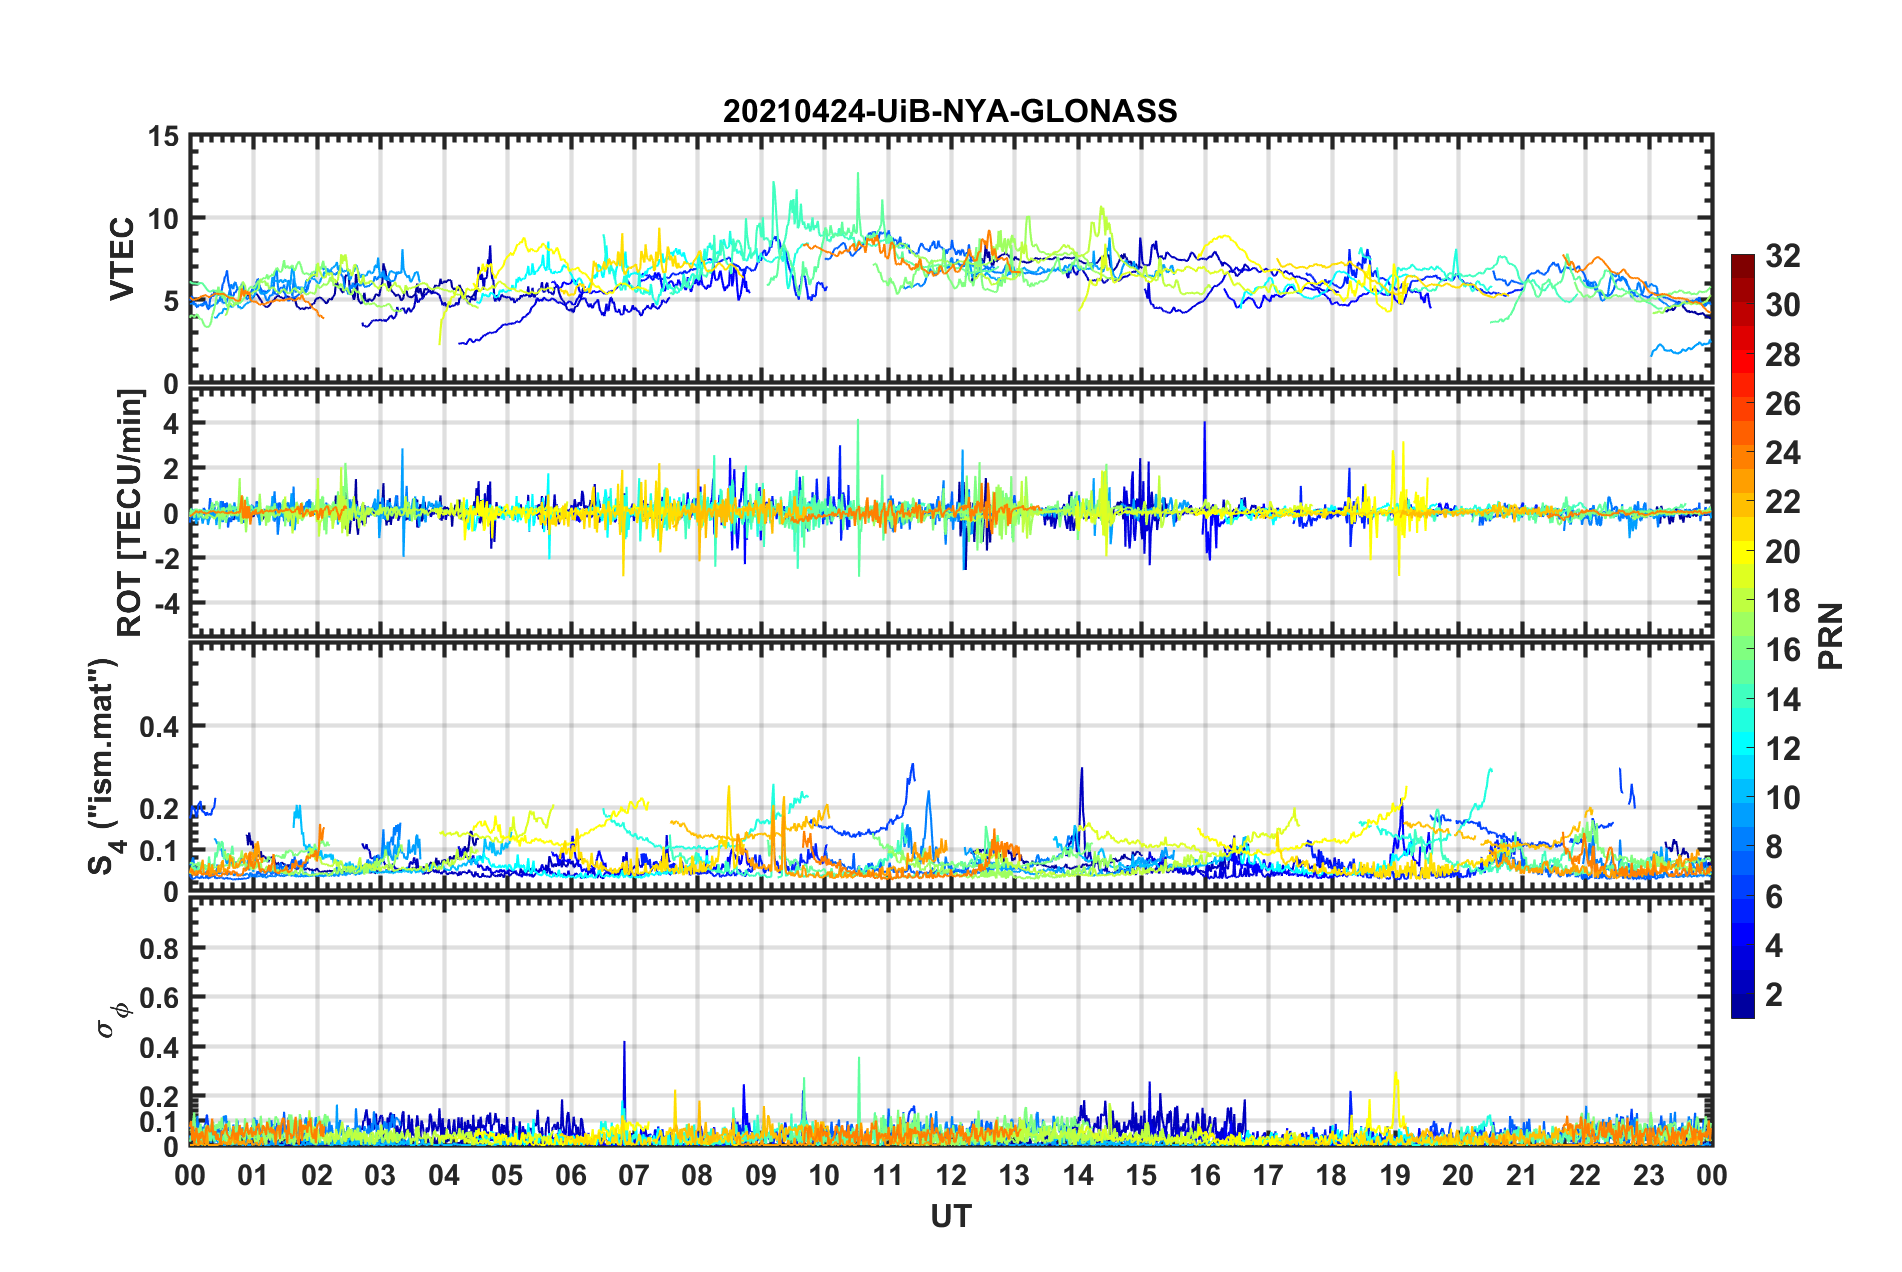Viewport: 1902px width, 1272px height.
Task: Click the PRN colorbar label
Action: pyautogui.click(x=1831, y=636)
